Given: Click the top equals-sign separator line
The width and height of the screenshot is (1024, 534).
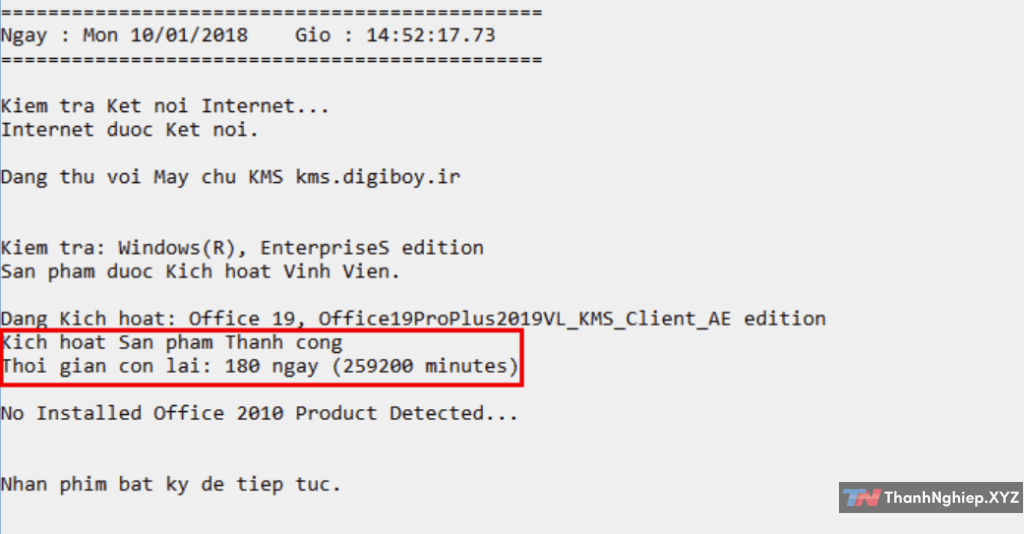Looking at the screenshot, I should pyautogui.click(x=271, y=13).
